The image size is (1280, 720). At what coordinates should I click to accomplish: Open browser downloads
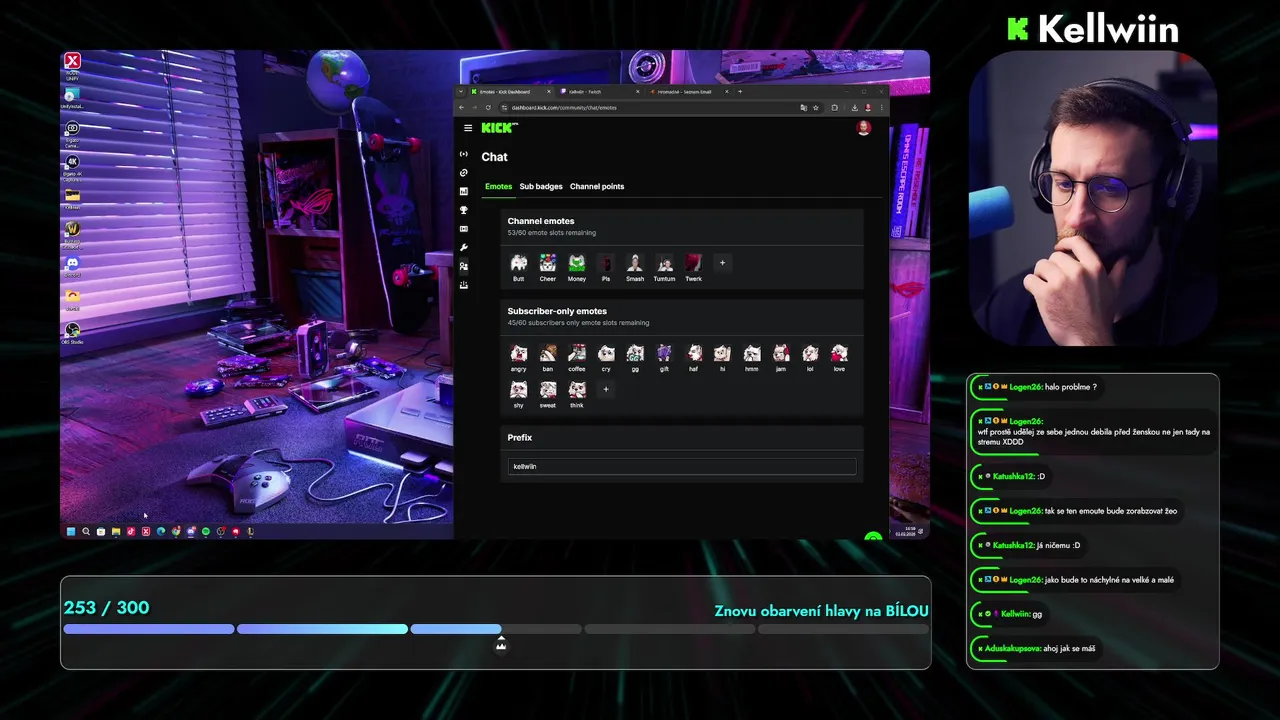pos(855,107)
